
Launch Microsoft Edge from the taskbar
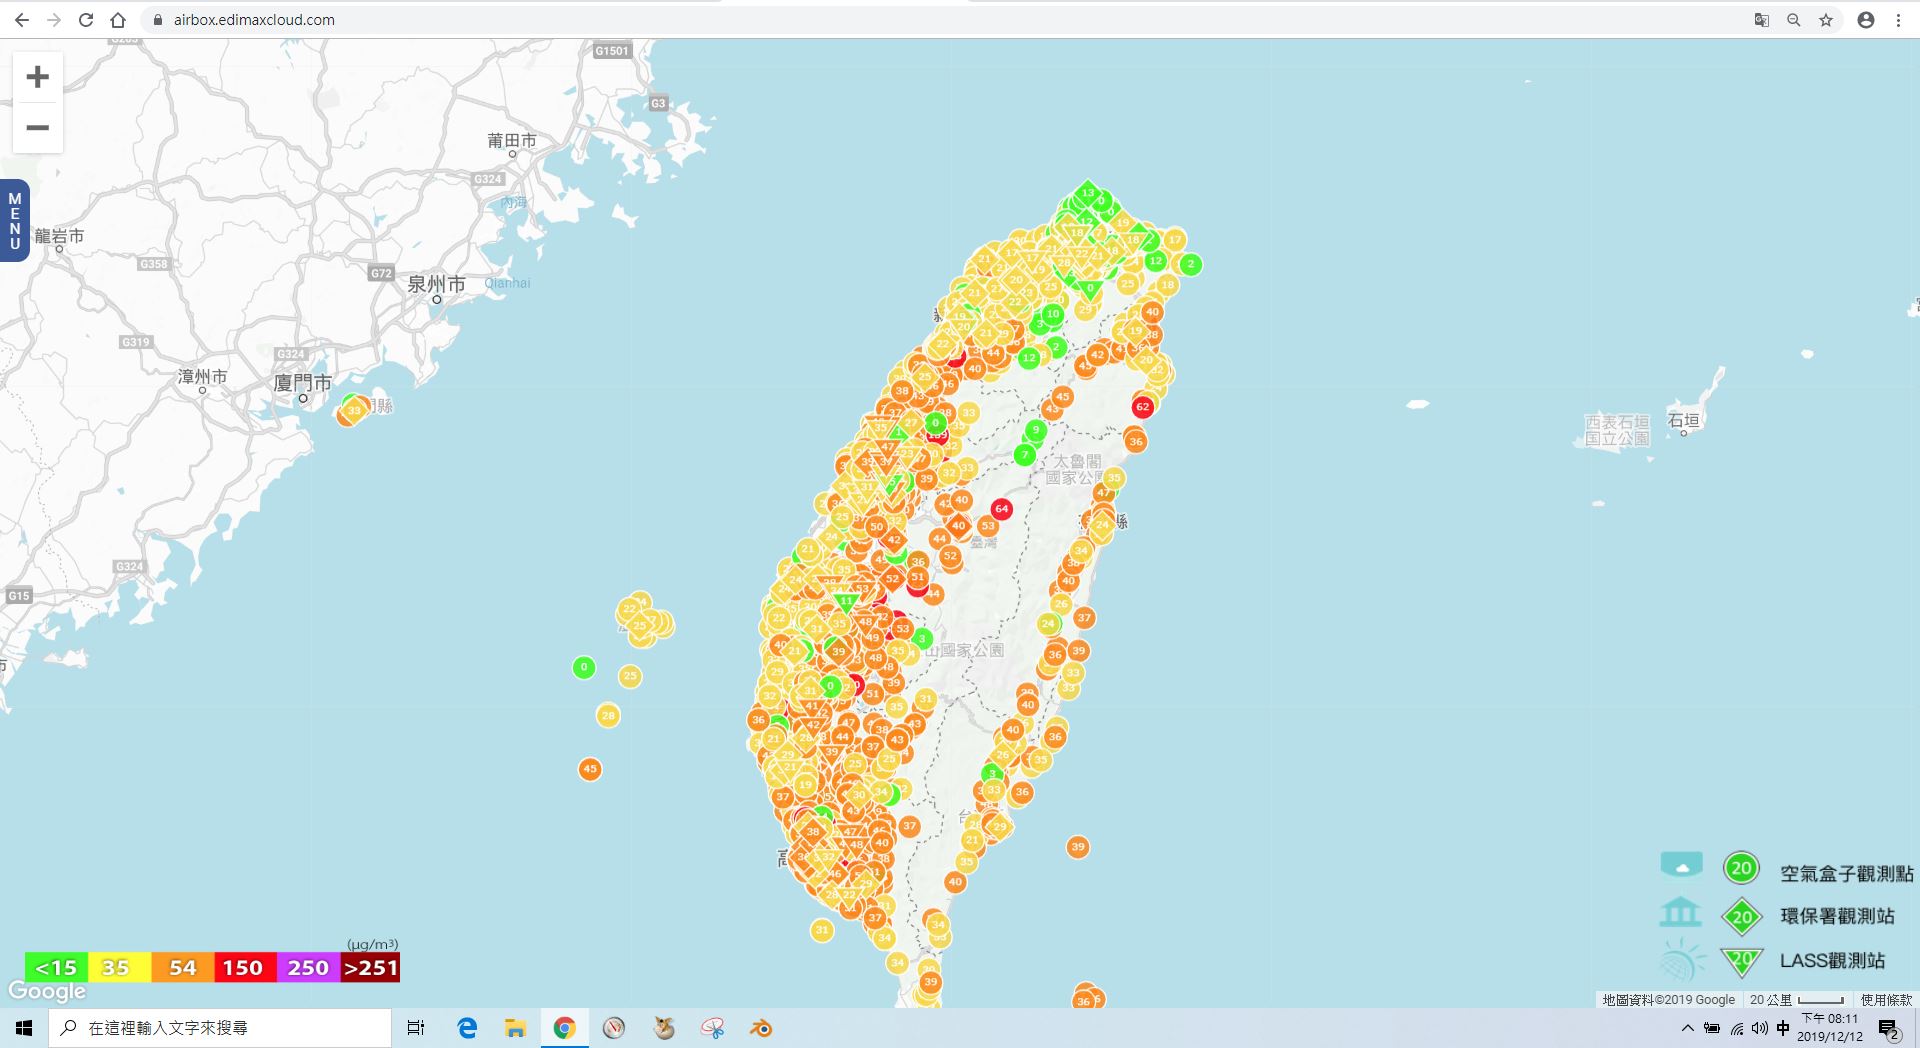[467, 1028]
